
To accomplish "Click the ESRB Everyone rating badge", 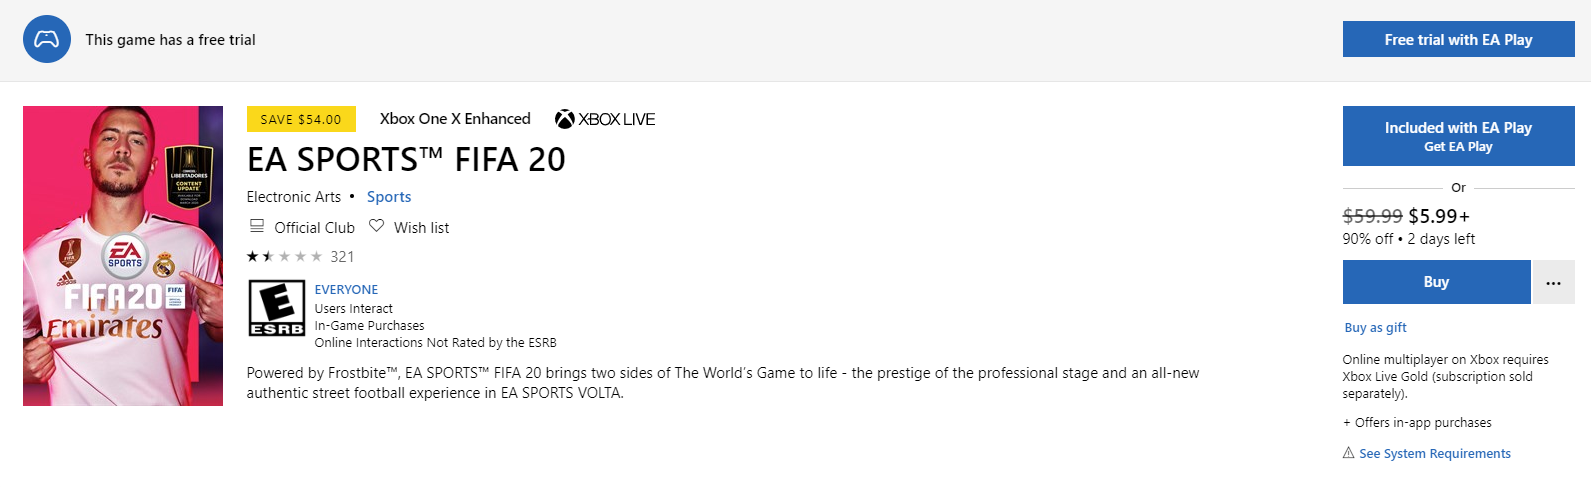I will click(x=277, y=308).
